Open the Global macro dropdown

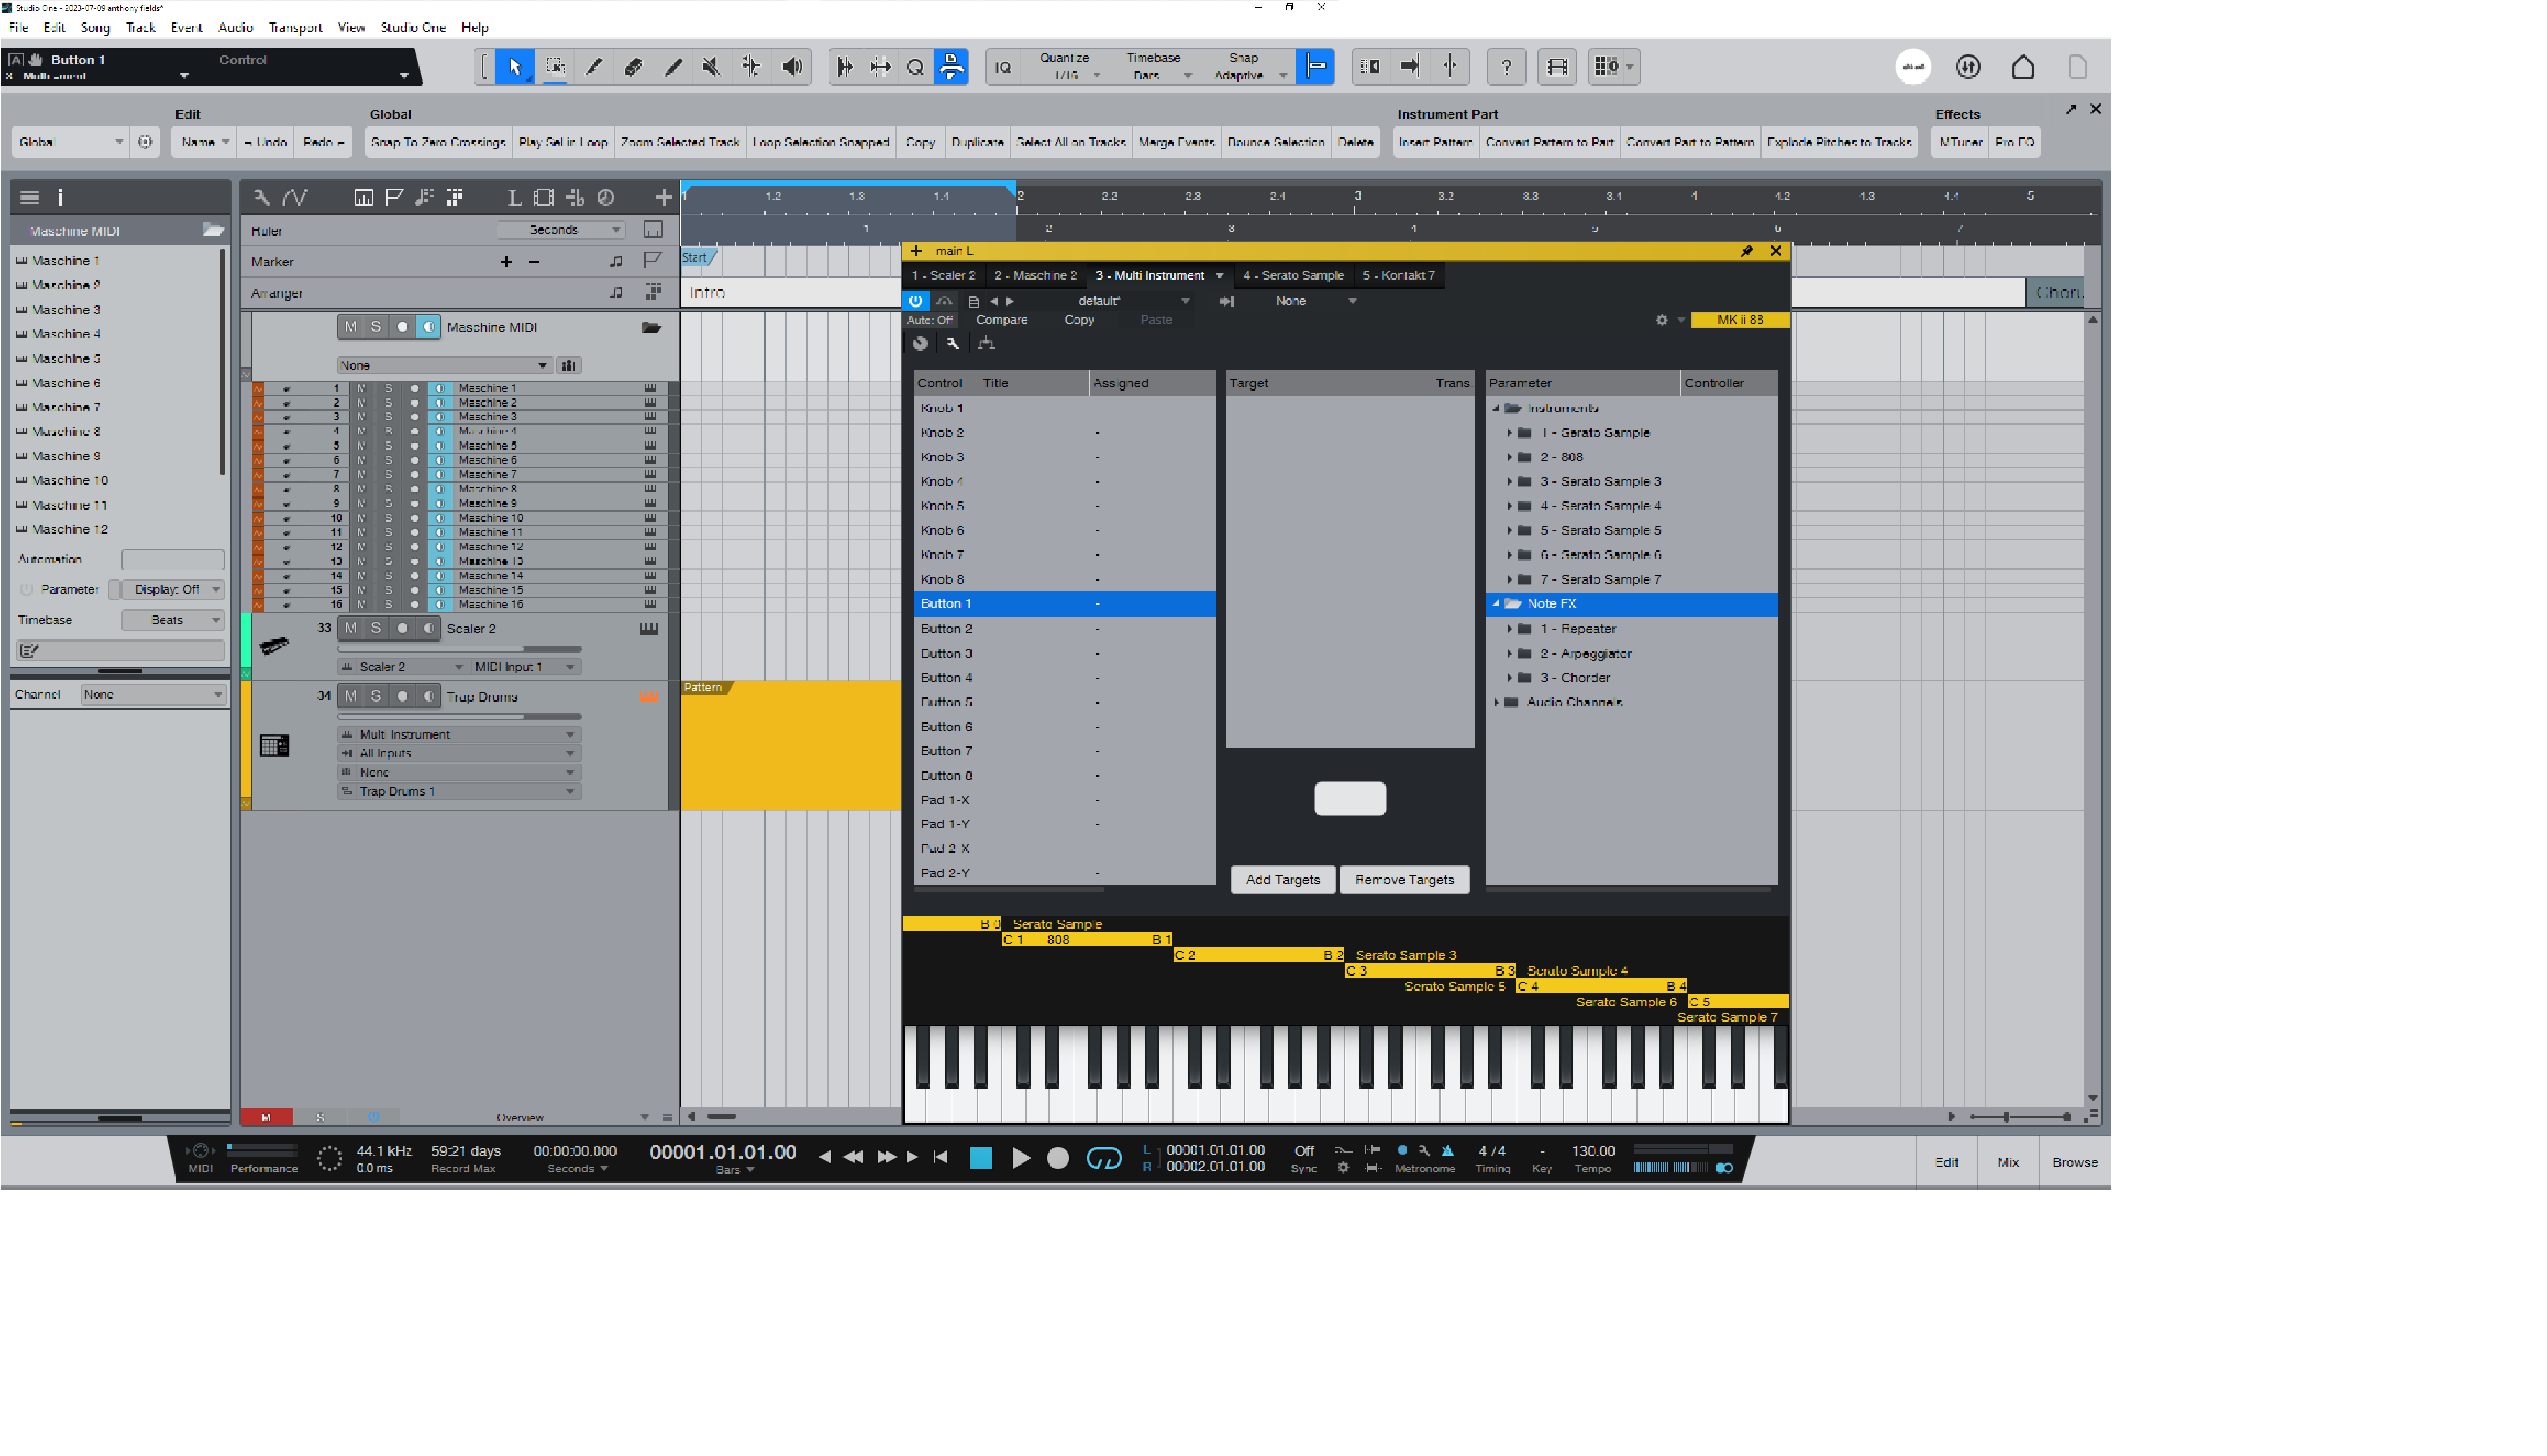70,142
